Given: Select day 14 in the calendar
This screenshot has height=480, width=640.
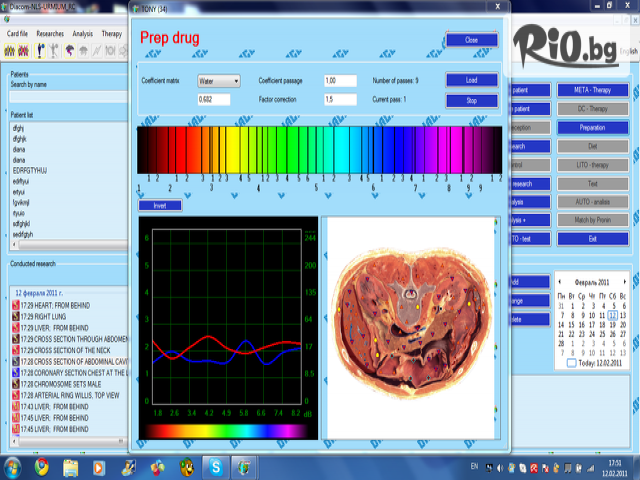Looking at the screenshot, I should tap(560, 324).
